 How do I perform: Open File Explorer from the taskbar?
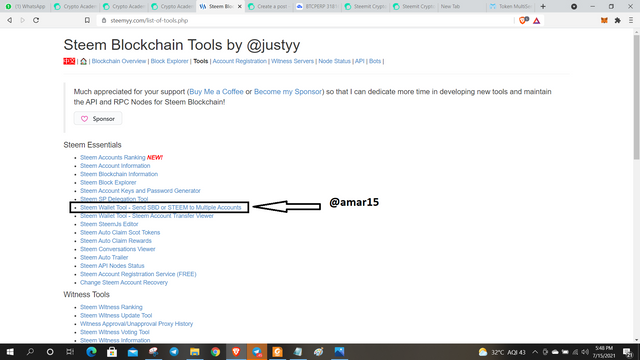pos(195,352)
